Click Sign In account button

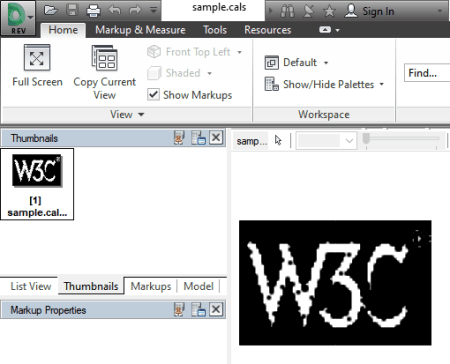tap(369, 11)
